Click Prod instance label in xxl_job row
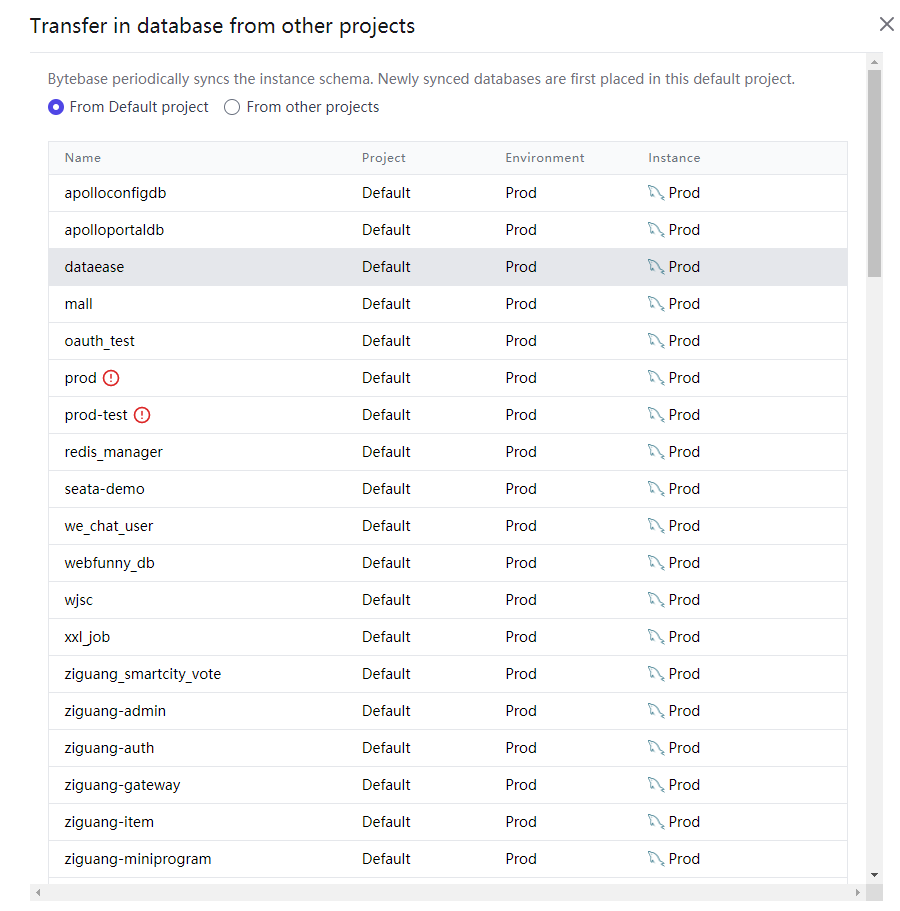 pos(684,637)
